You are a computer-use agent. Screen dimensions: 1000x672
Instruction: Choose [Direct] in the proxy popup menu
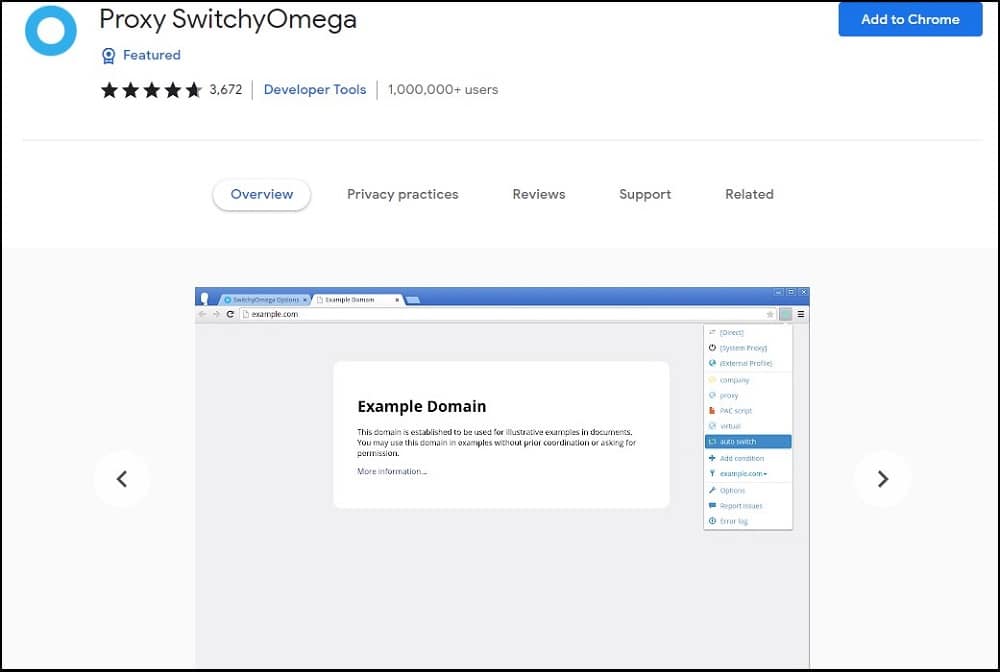pyautogui.click(x=748, y=333)
